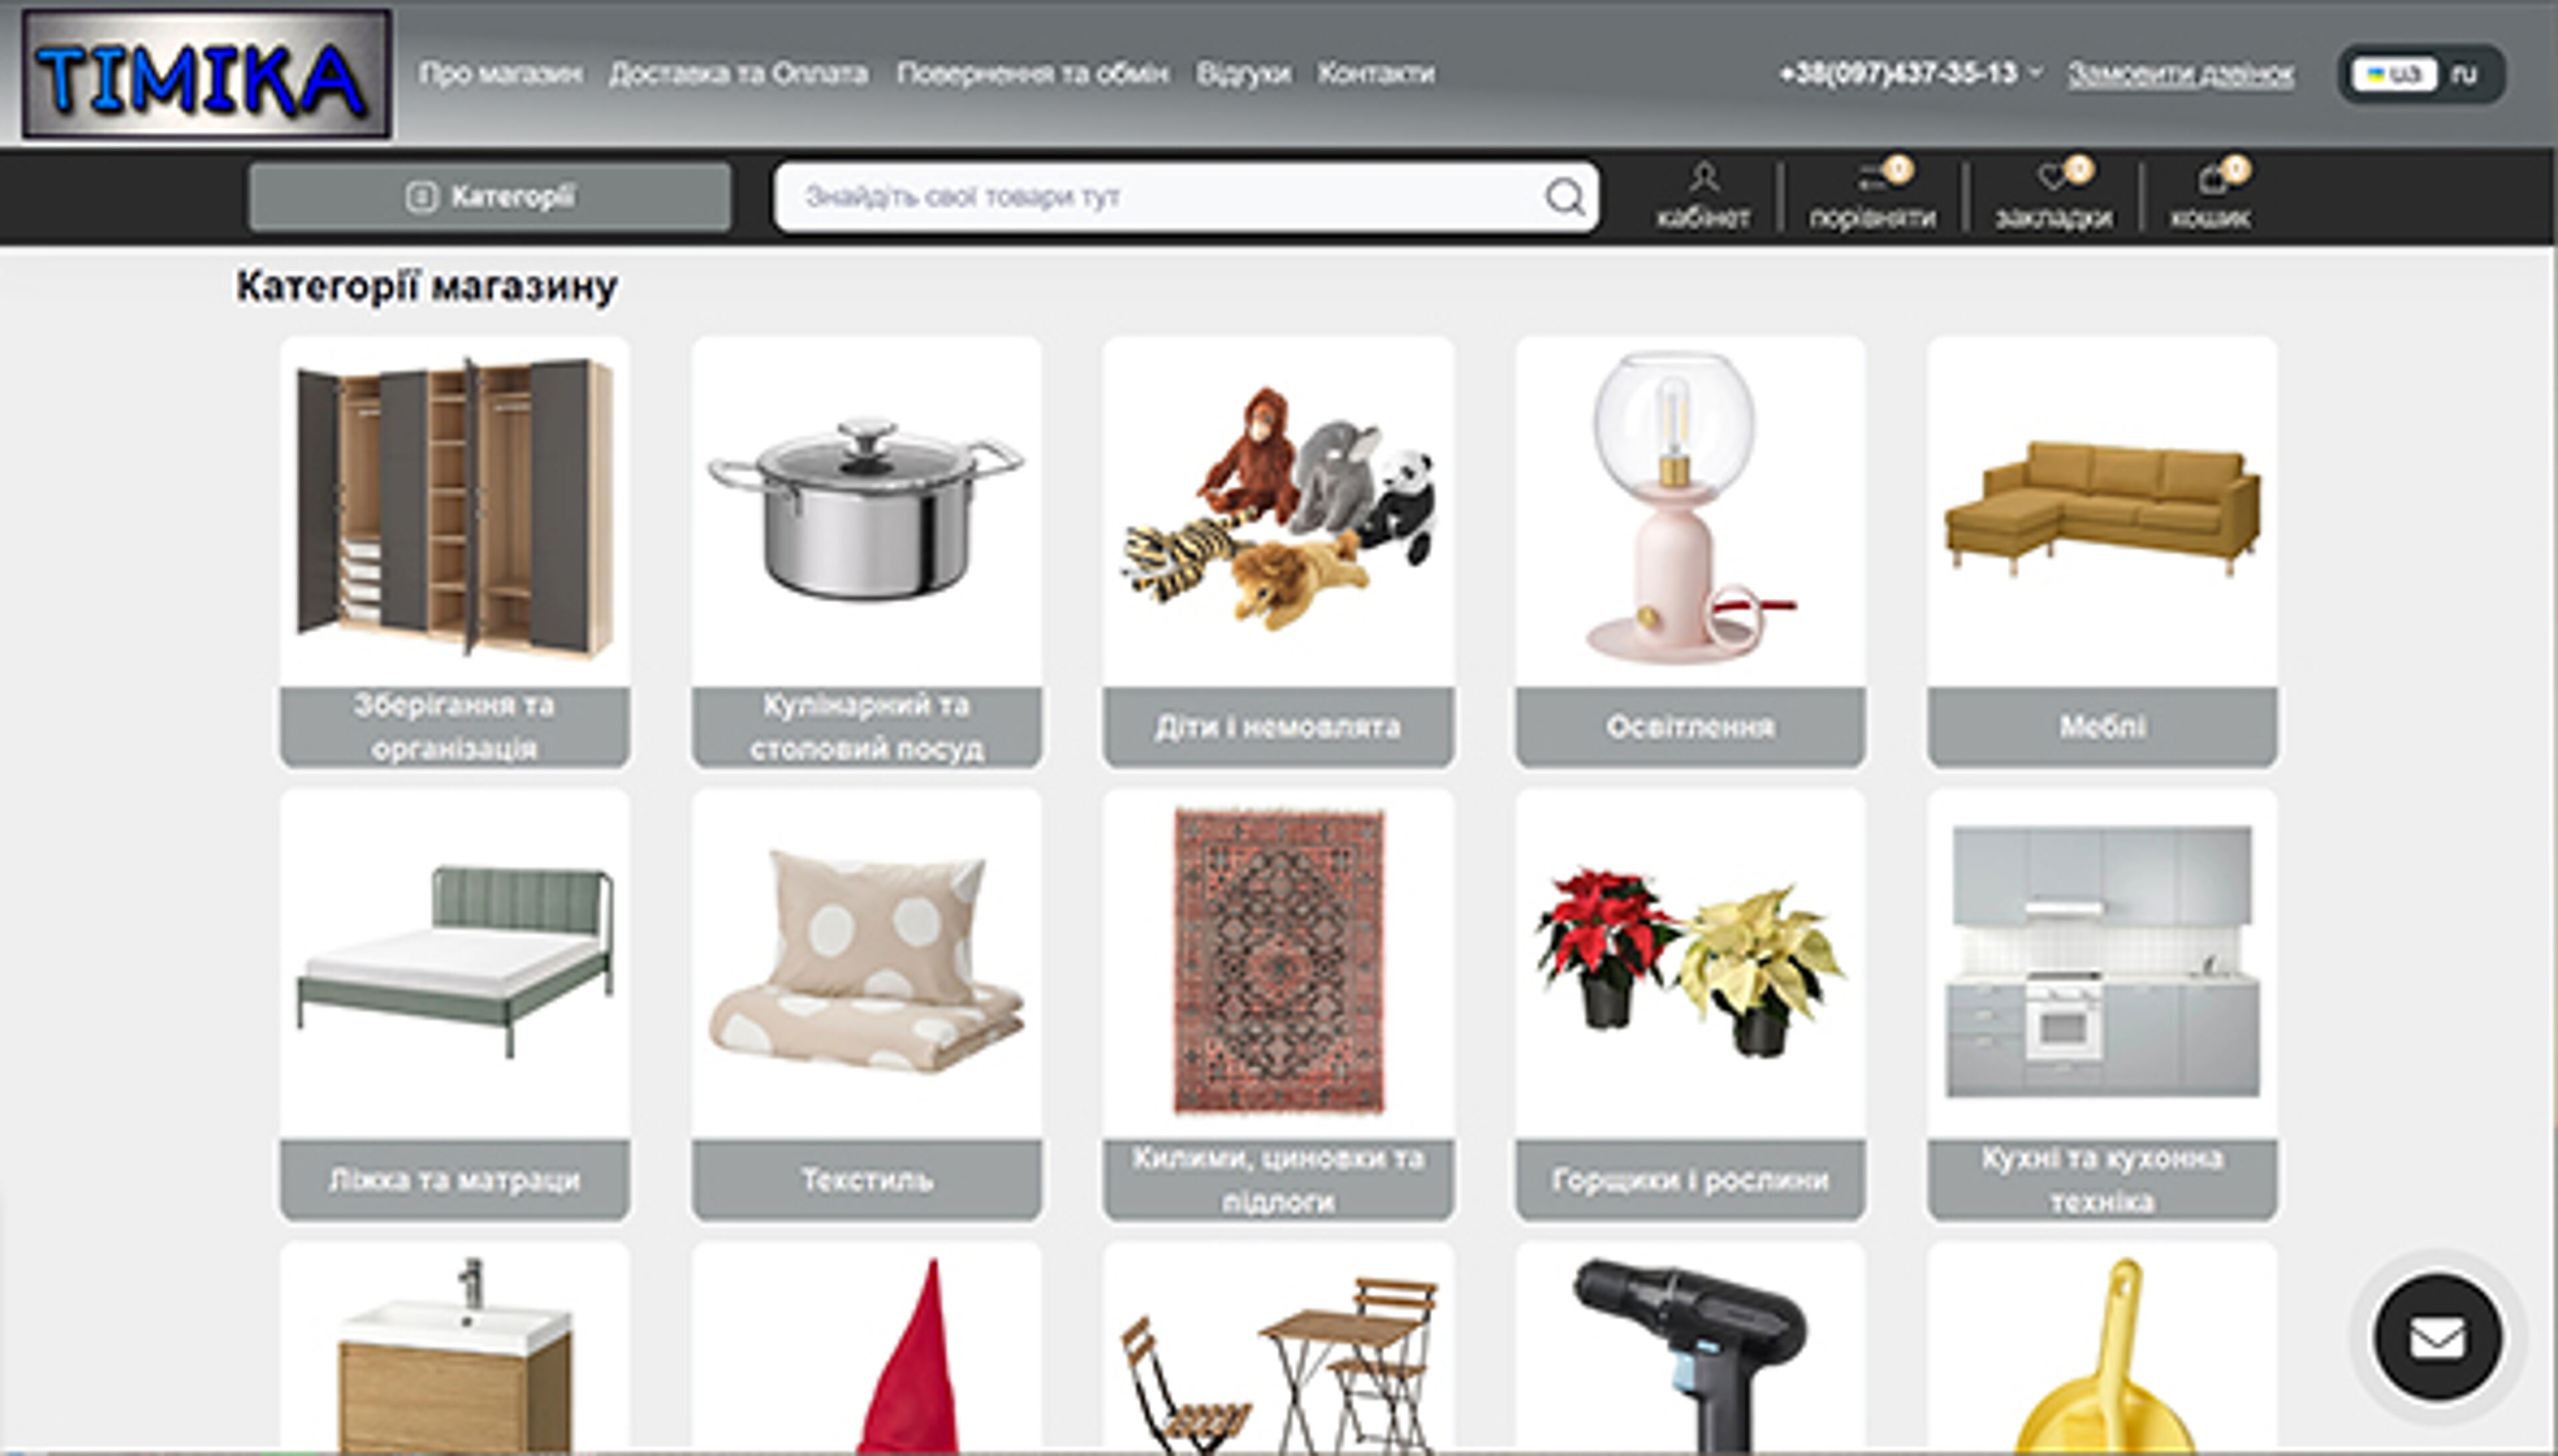The height and width of the screenshot is (1456, 2558).
Task: Click the TIMIKA logo
Action: coord(207,74)
